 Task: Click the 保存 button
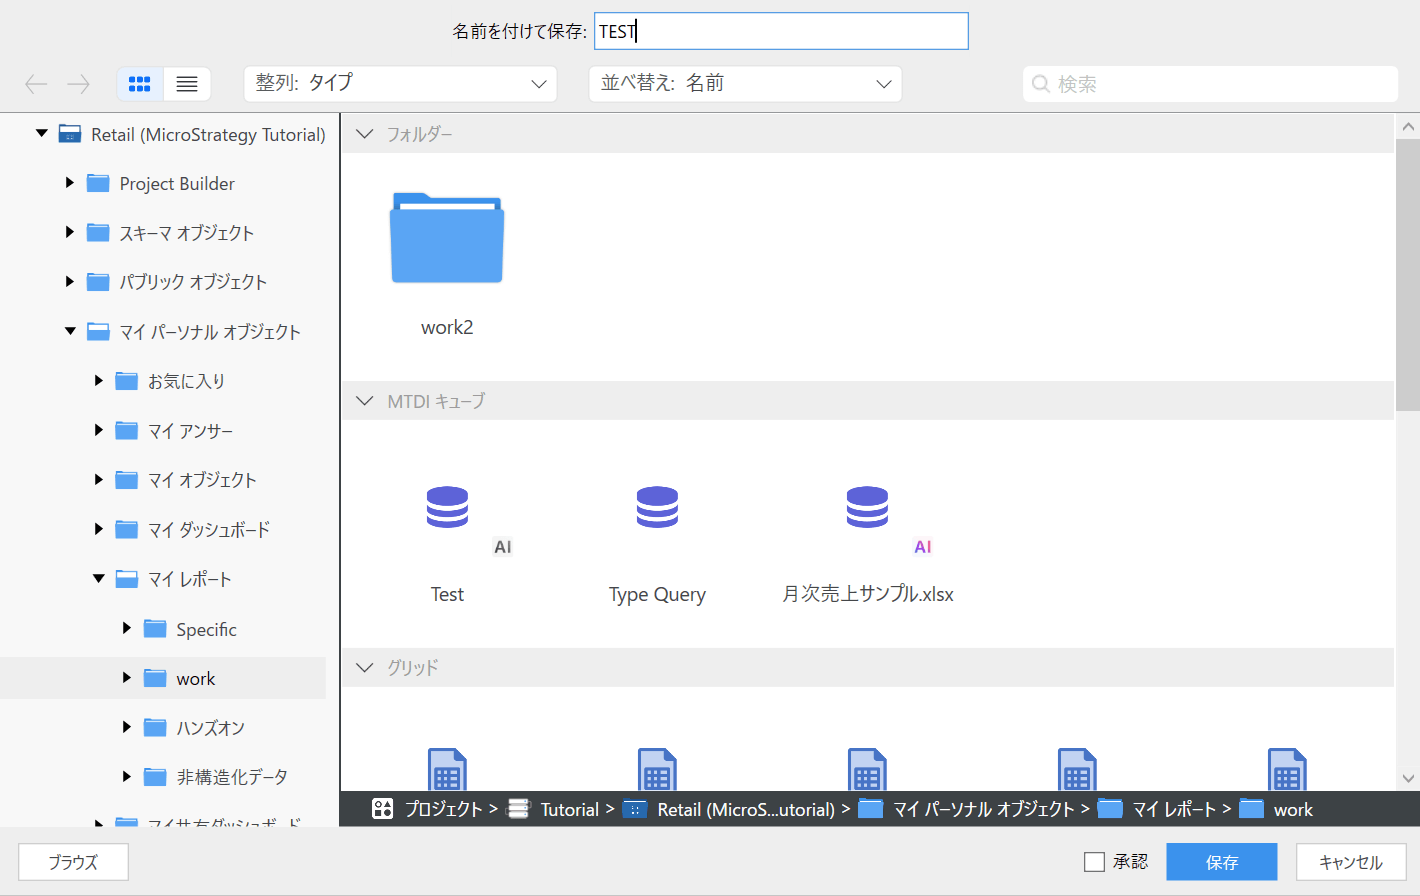point(1221,862)
